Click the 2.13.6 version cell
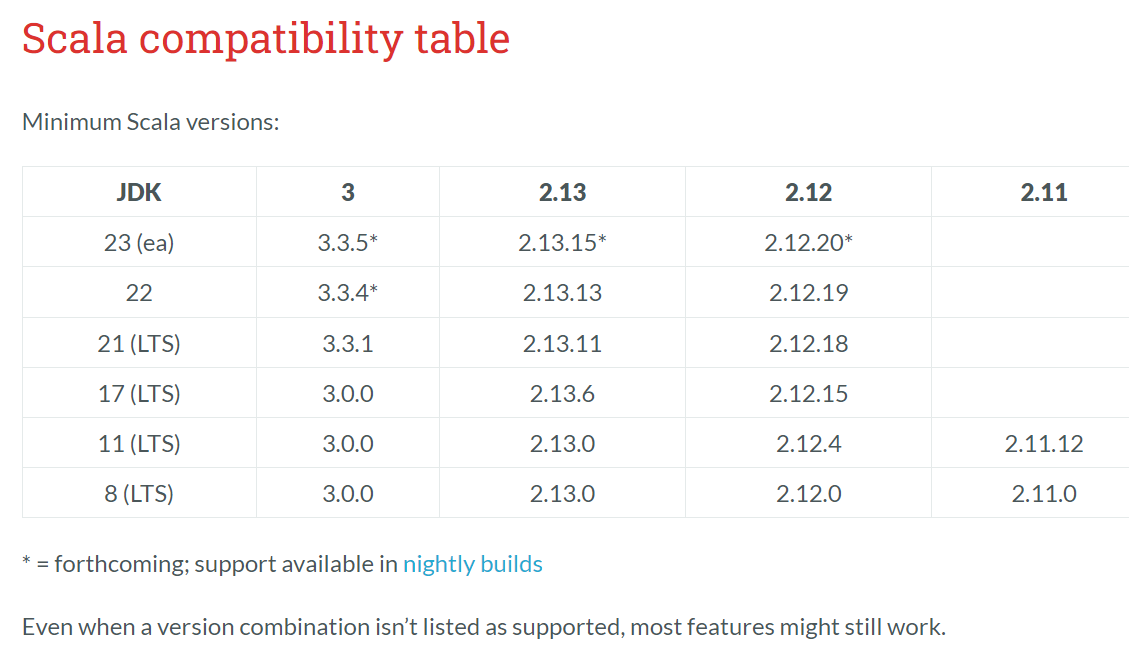Screen dimensions: 1129x650 click(x=562, y=394)
